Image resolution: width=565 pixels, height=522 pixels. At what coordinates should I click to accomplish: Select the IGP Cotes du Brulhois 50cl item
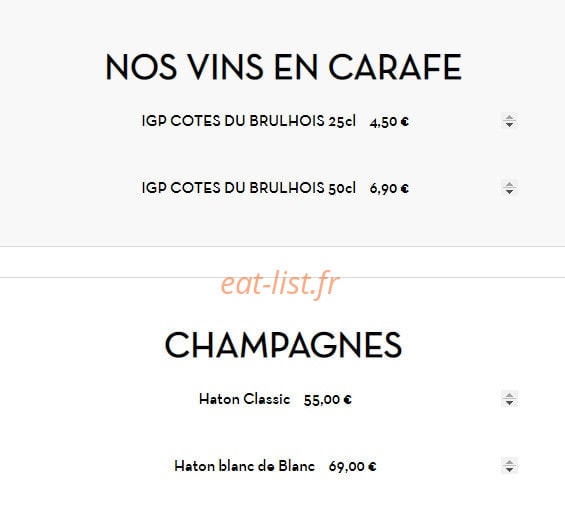249,188
